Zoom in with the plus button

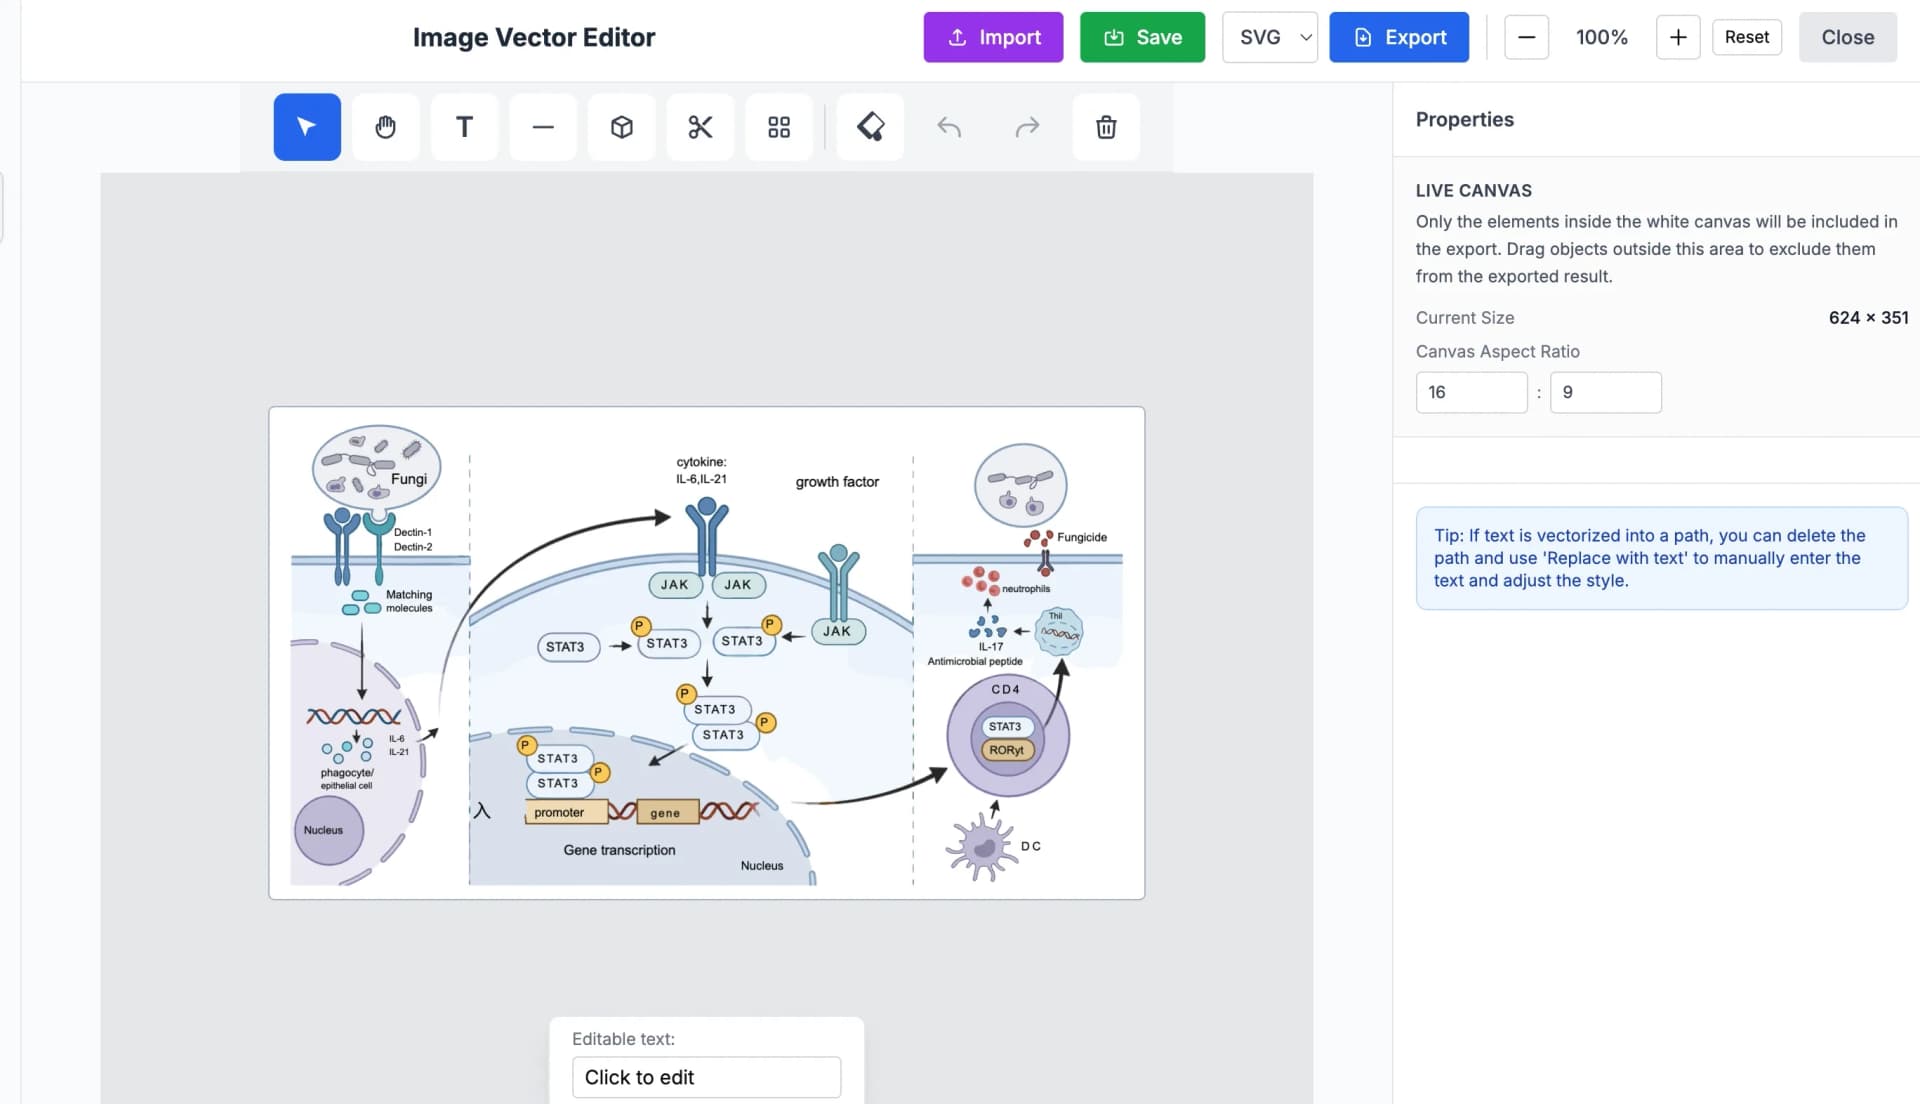pyautogui.click(x=1678, y=37)
